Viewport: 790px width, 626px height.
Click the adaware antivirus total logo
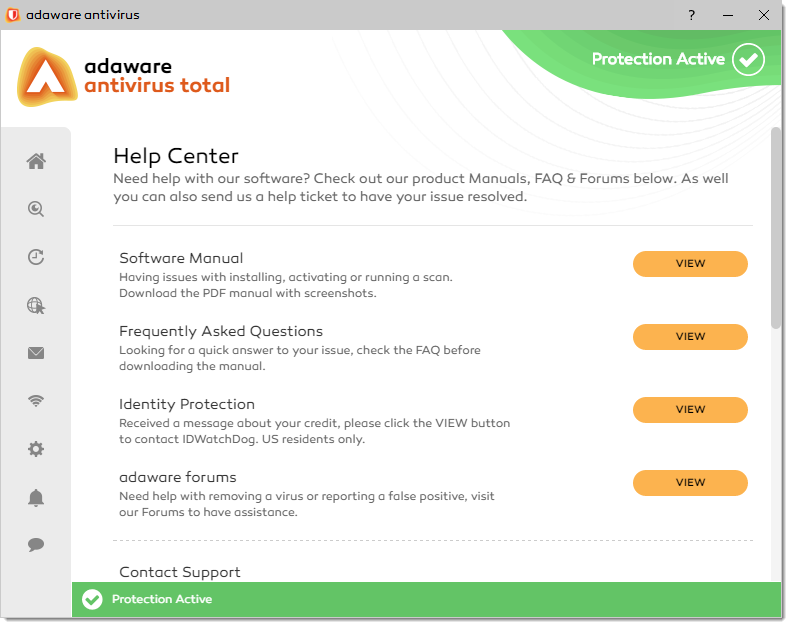click(123, 77)
